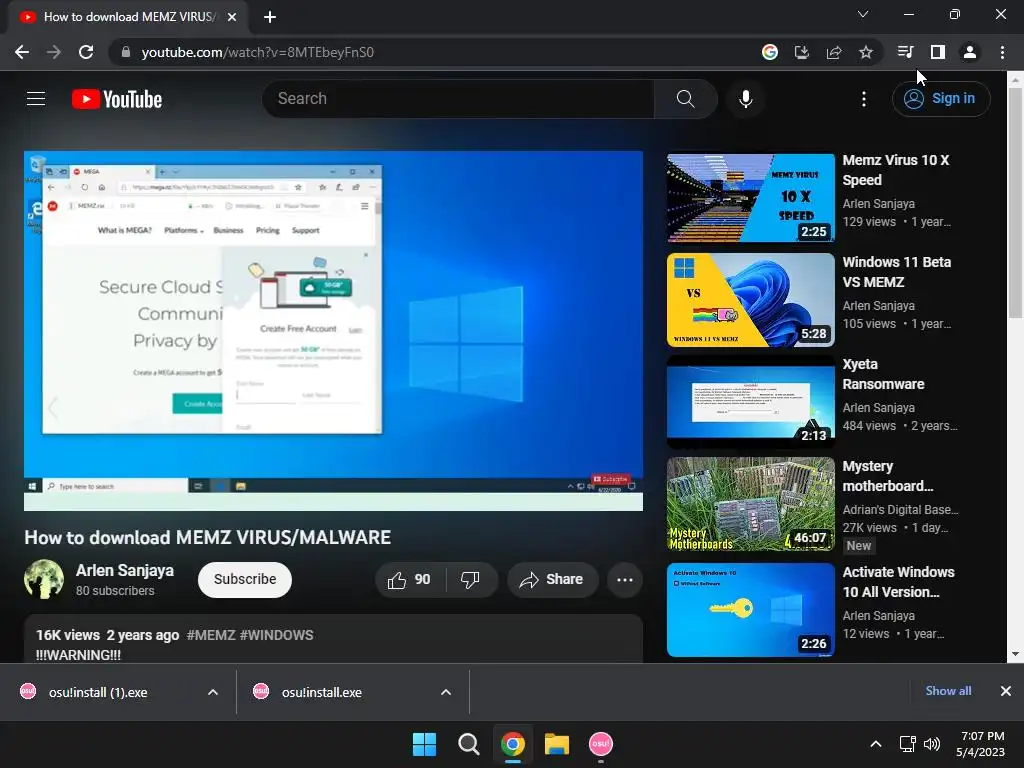Click the YouTube search field
Screen dimensions: 1024x768
point(457,99)
